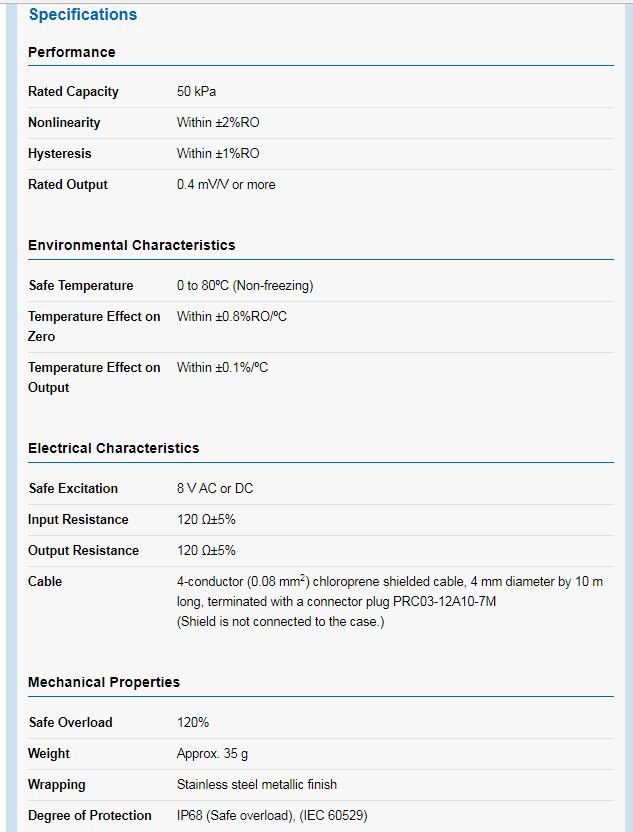The width and height of the screenshot is (633, 832).
Task: Click the Electrical Characteristics heading
Action: click(x=114, y=448)
